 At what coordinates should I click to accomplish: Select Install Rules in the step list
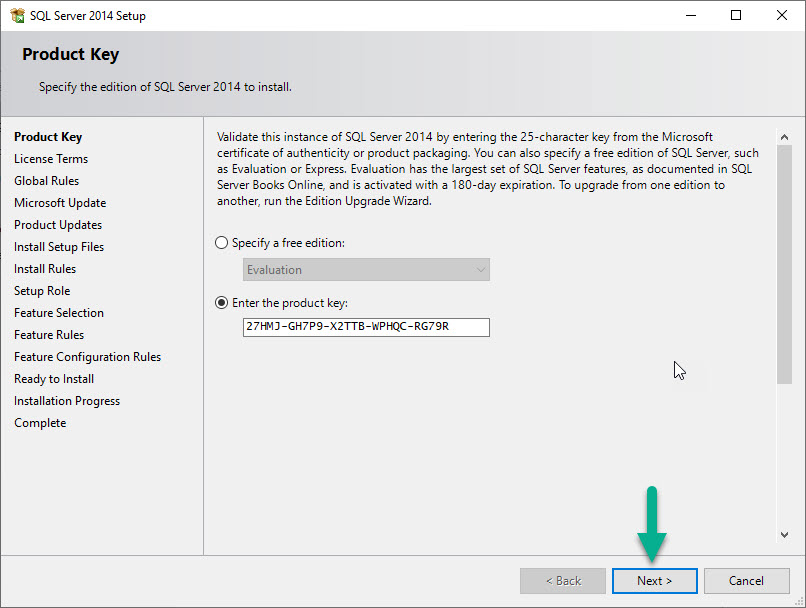(x=45, y=269)
